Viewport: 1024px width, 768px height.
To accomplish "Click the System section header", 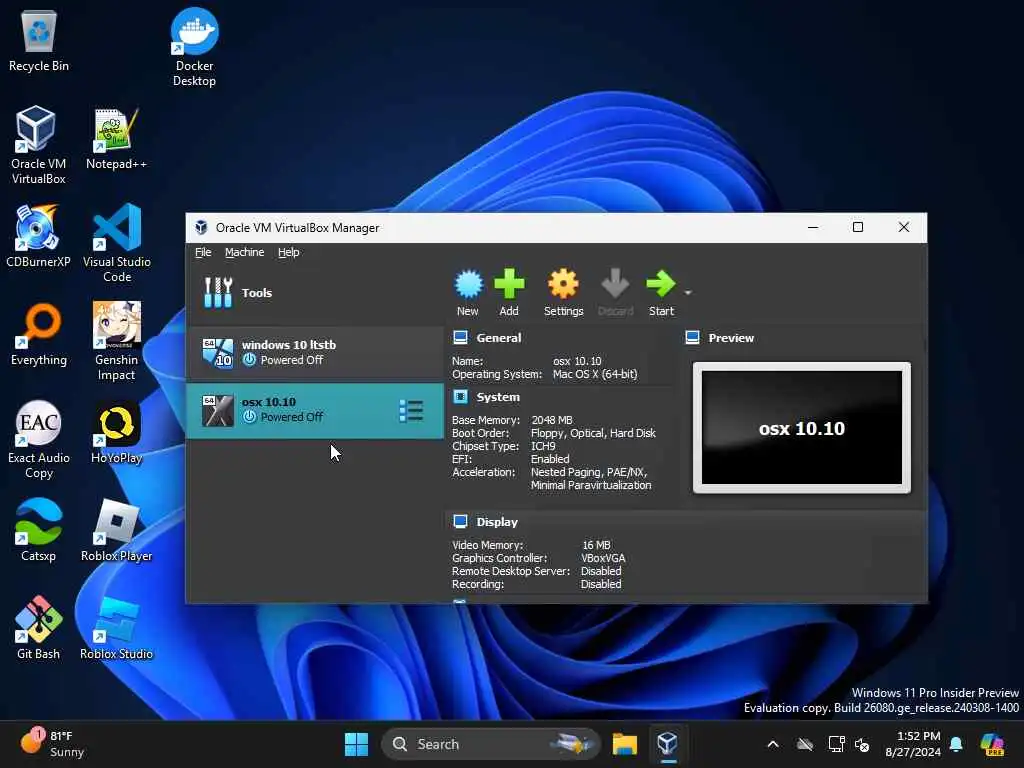I will (498, 397).
